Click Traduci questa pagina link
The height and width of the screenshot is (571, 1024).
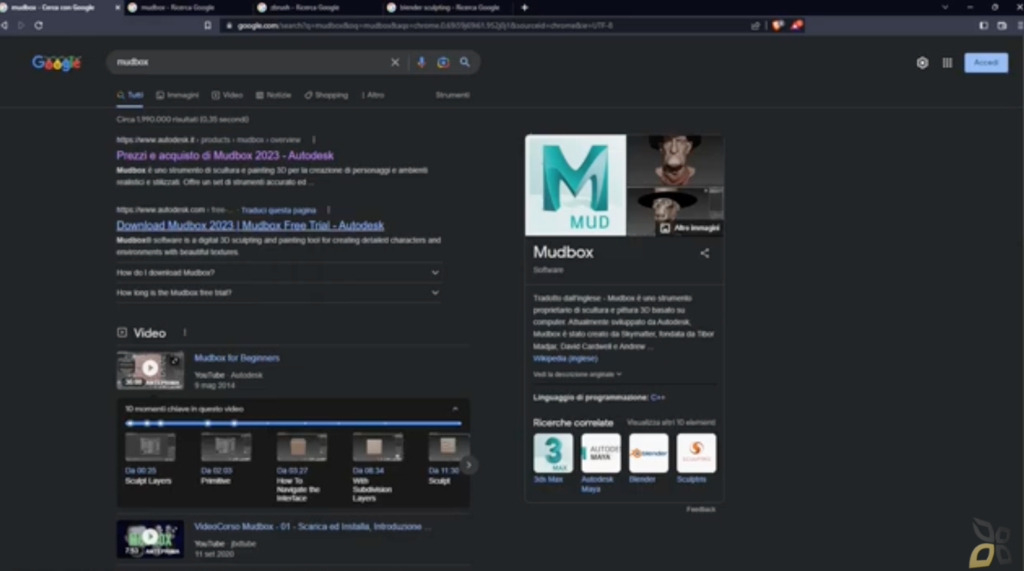pyautogui.click(x=278, y=210)
